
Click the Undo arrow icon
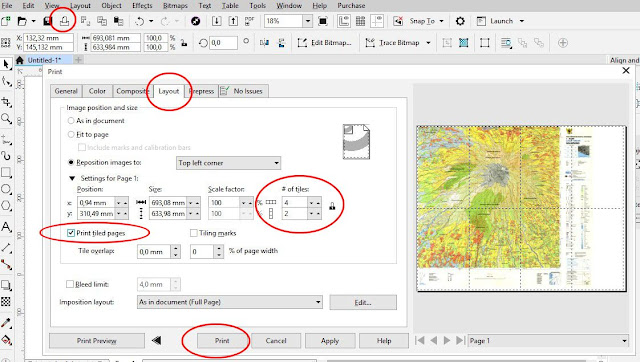[140, 21]
